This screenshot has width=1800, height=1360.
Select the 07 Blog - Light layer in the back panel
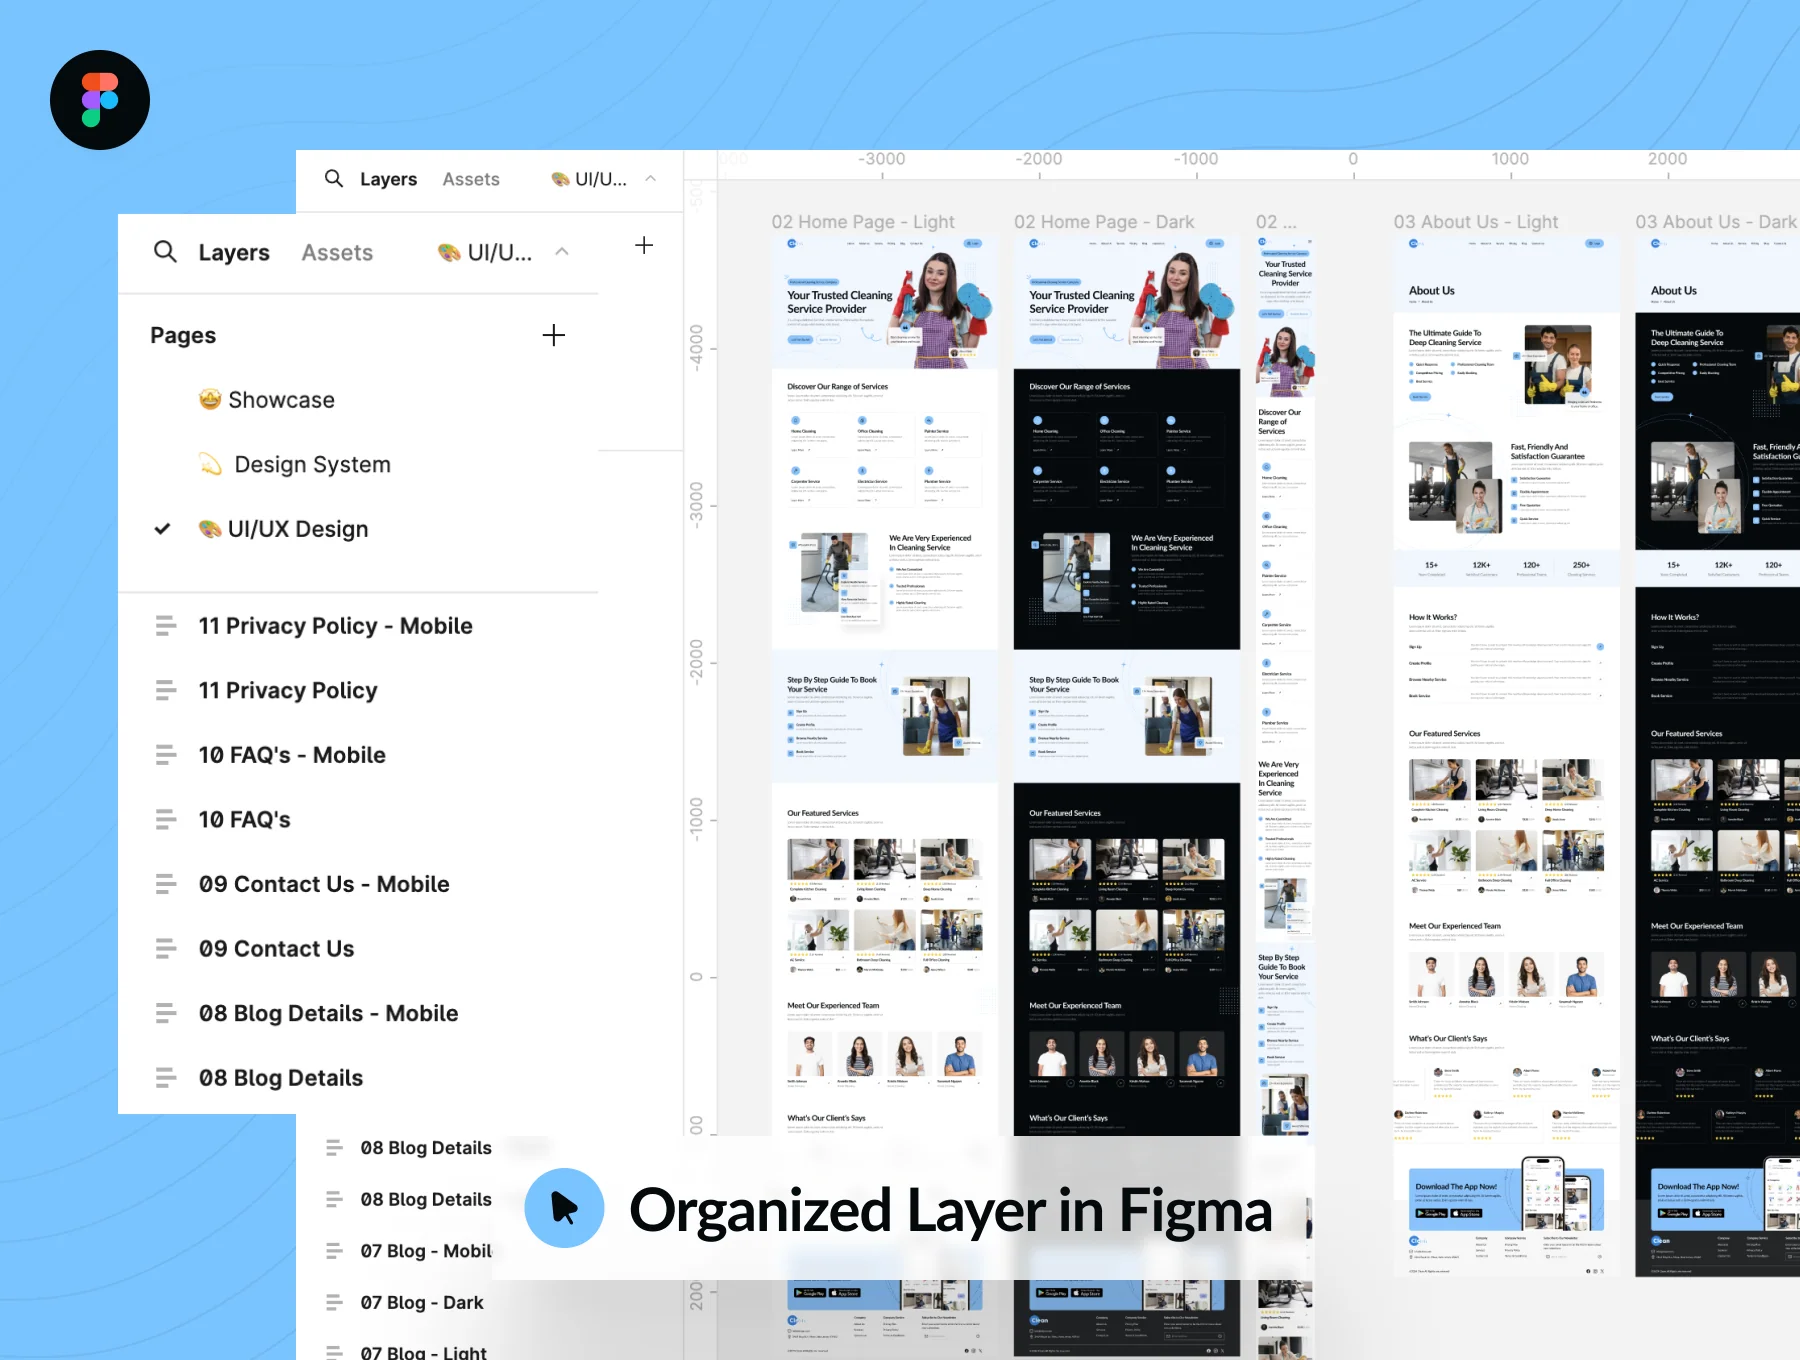pos(424,1352)
